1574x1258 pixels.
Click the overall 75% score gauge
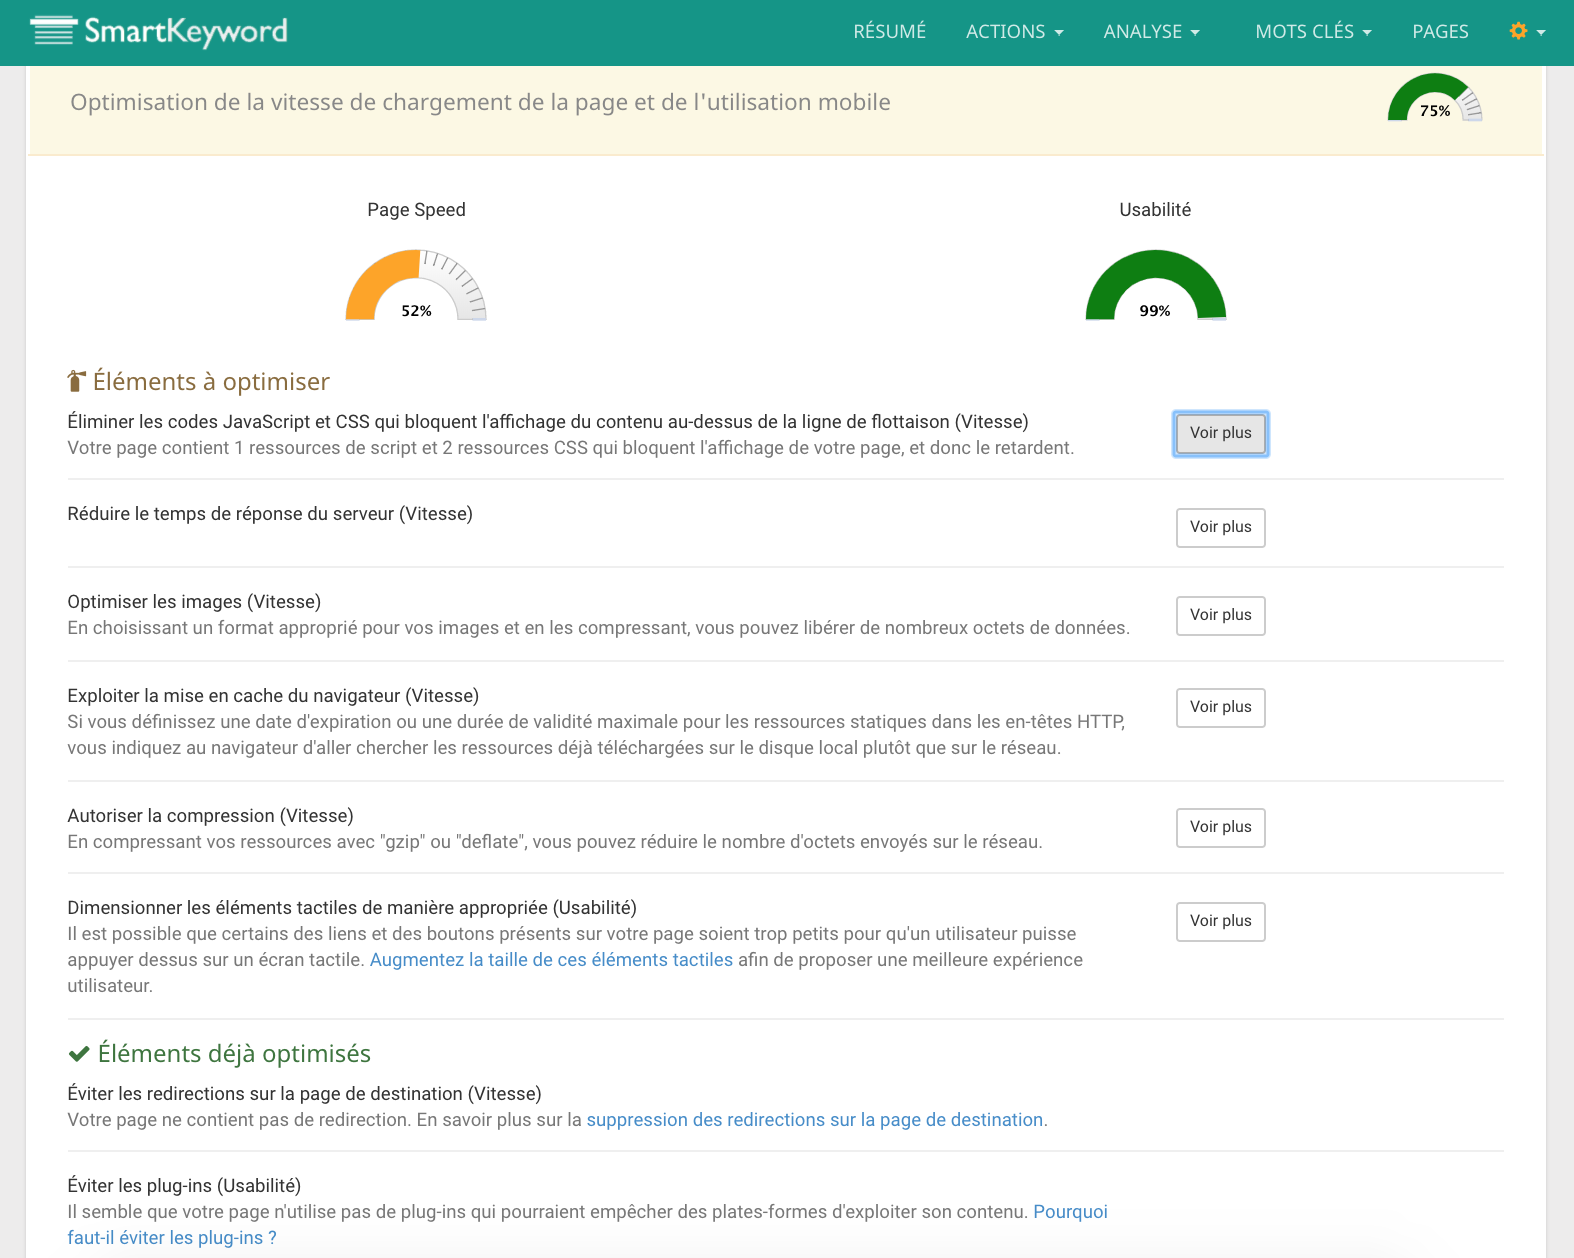1435,98
